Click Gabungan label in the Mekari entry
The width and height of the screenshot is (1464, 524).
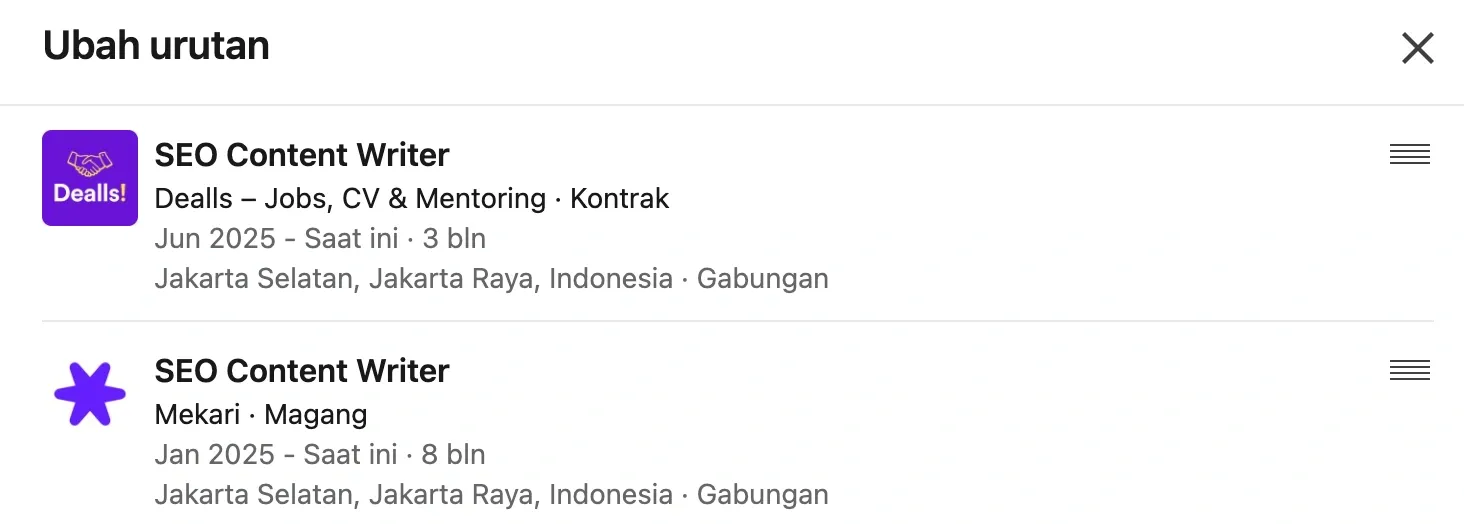click(763, 495)
